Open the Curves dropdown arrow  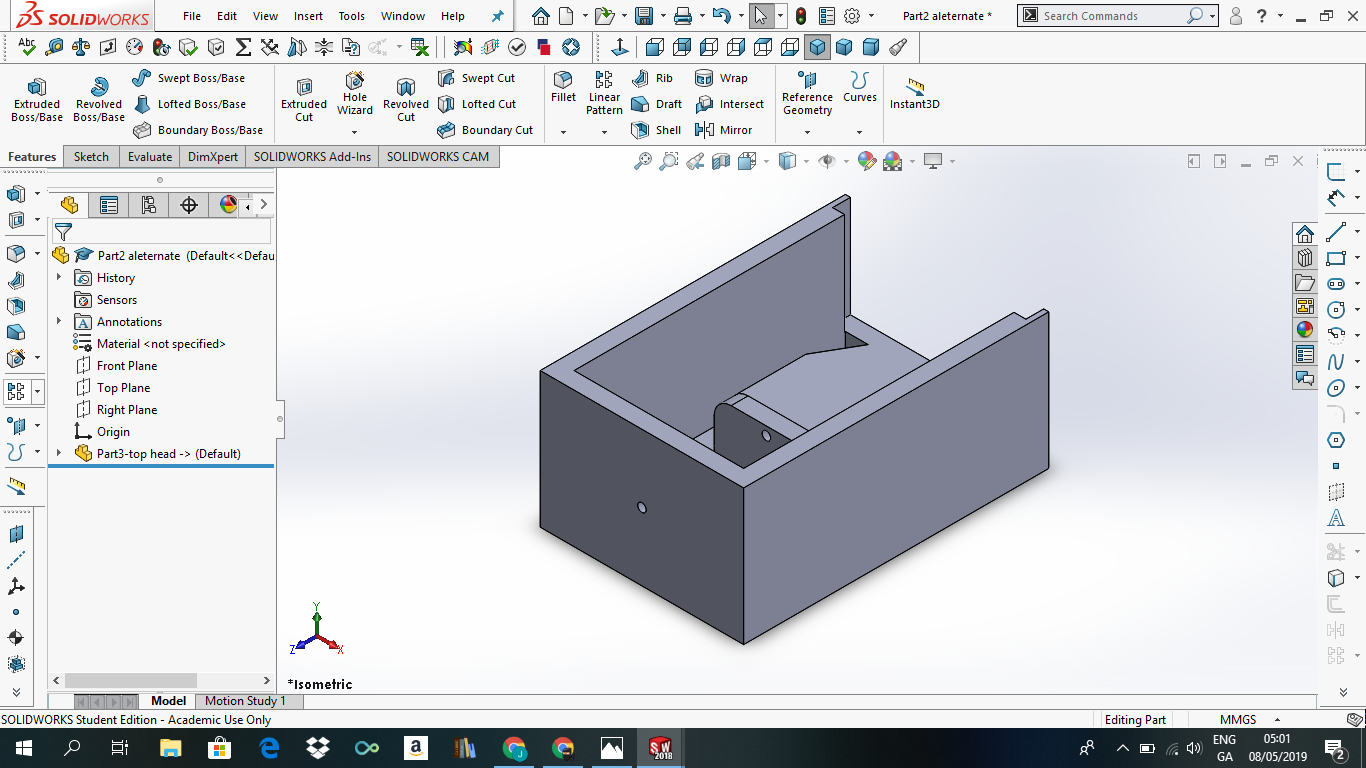point(860,132)
